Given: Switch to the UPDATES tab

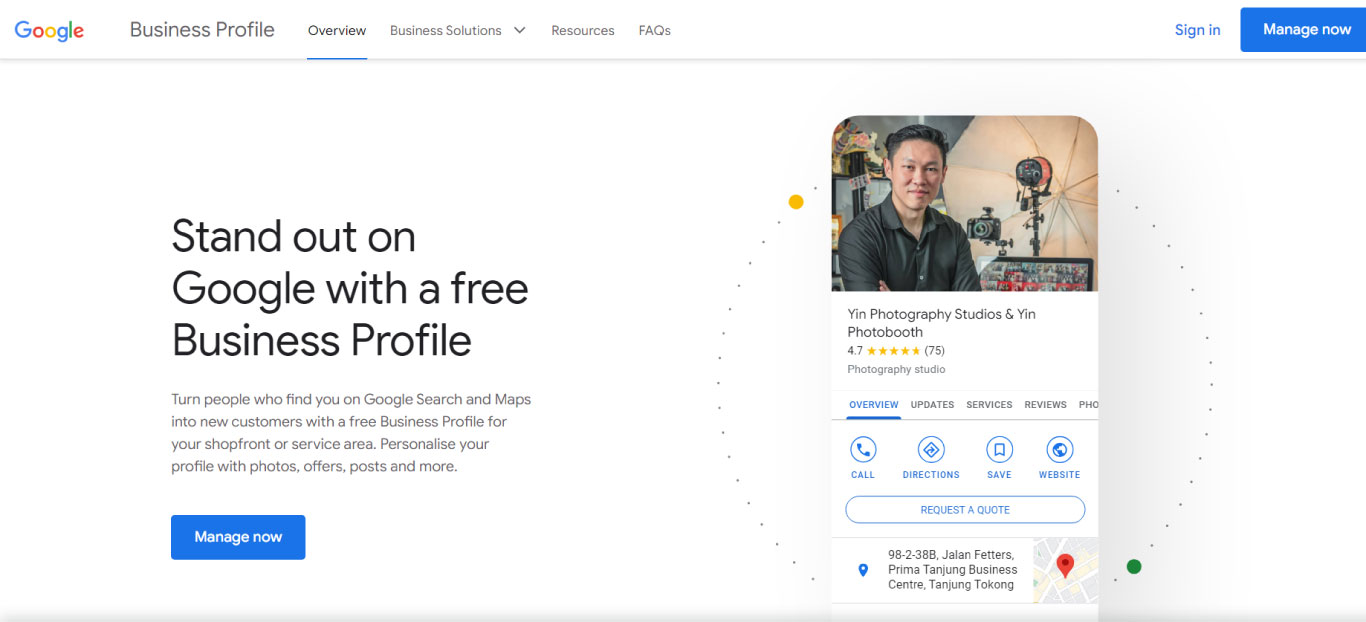Looking at the screenshot, I should click(x=932, y=405).
